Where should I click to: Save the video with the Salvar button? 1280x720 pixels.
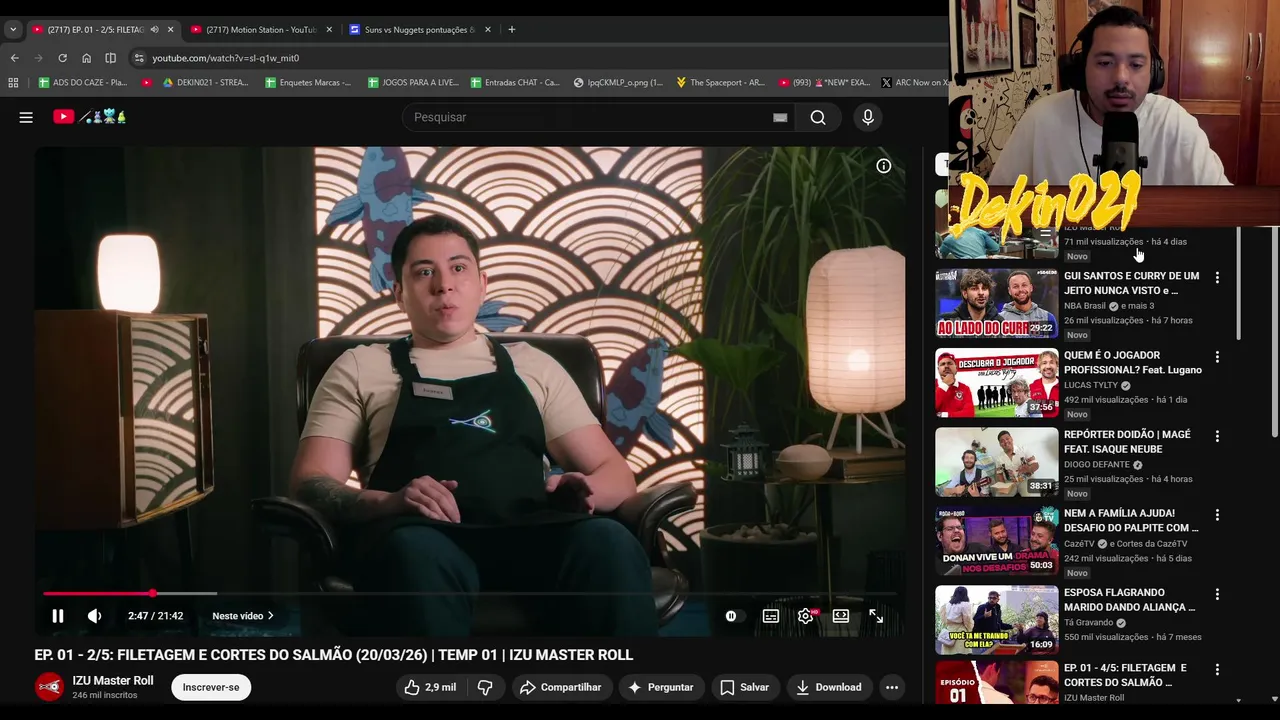click(745, 687)
